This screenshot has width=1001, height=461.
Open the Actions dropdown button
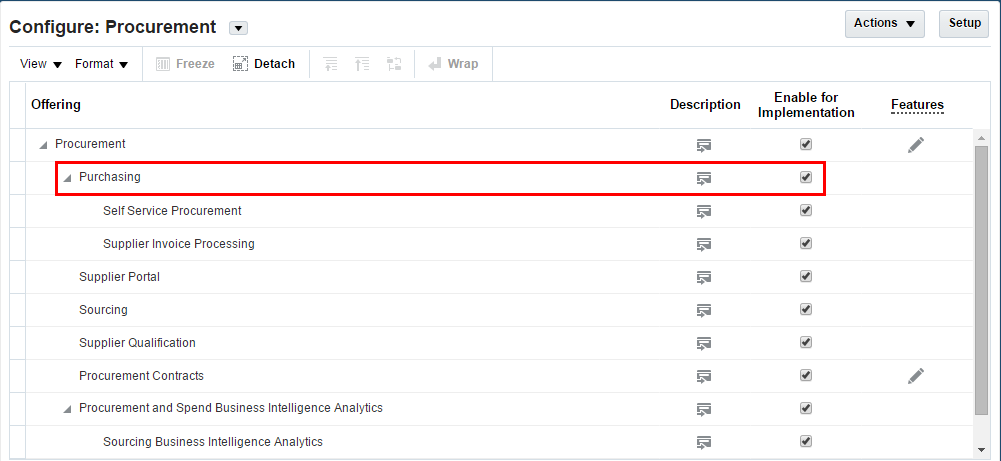coord(884,23)
